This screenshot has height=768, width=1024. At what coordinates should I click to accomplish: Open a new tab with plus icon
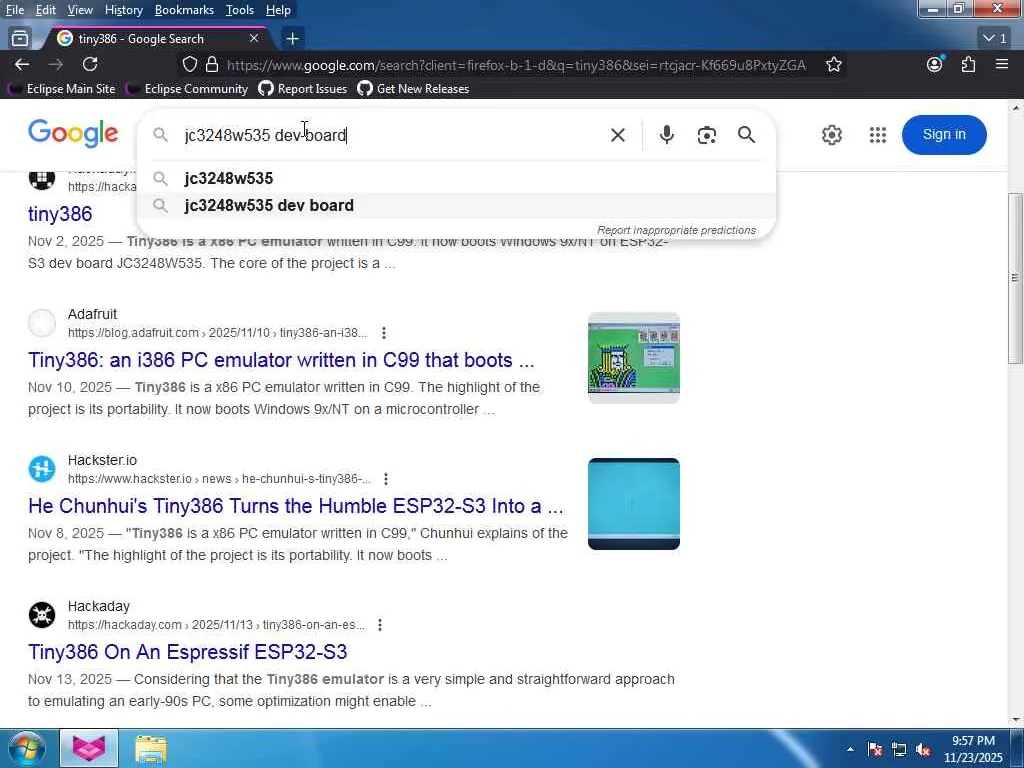tap(293, 39)
